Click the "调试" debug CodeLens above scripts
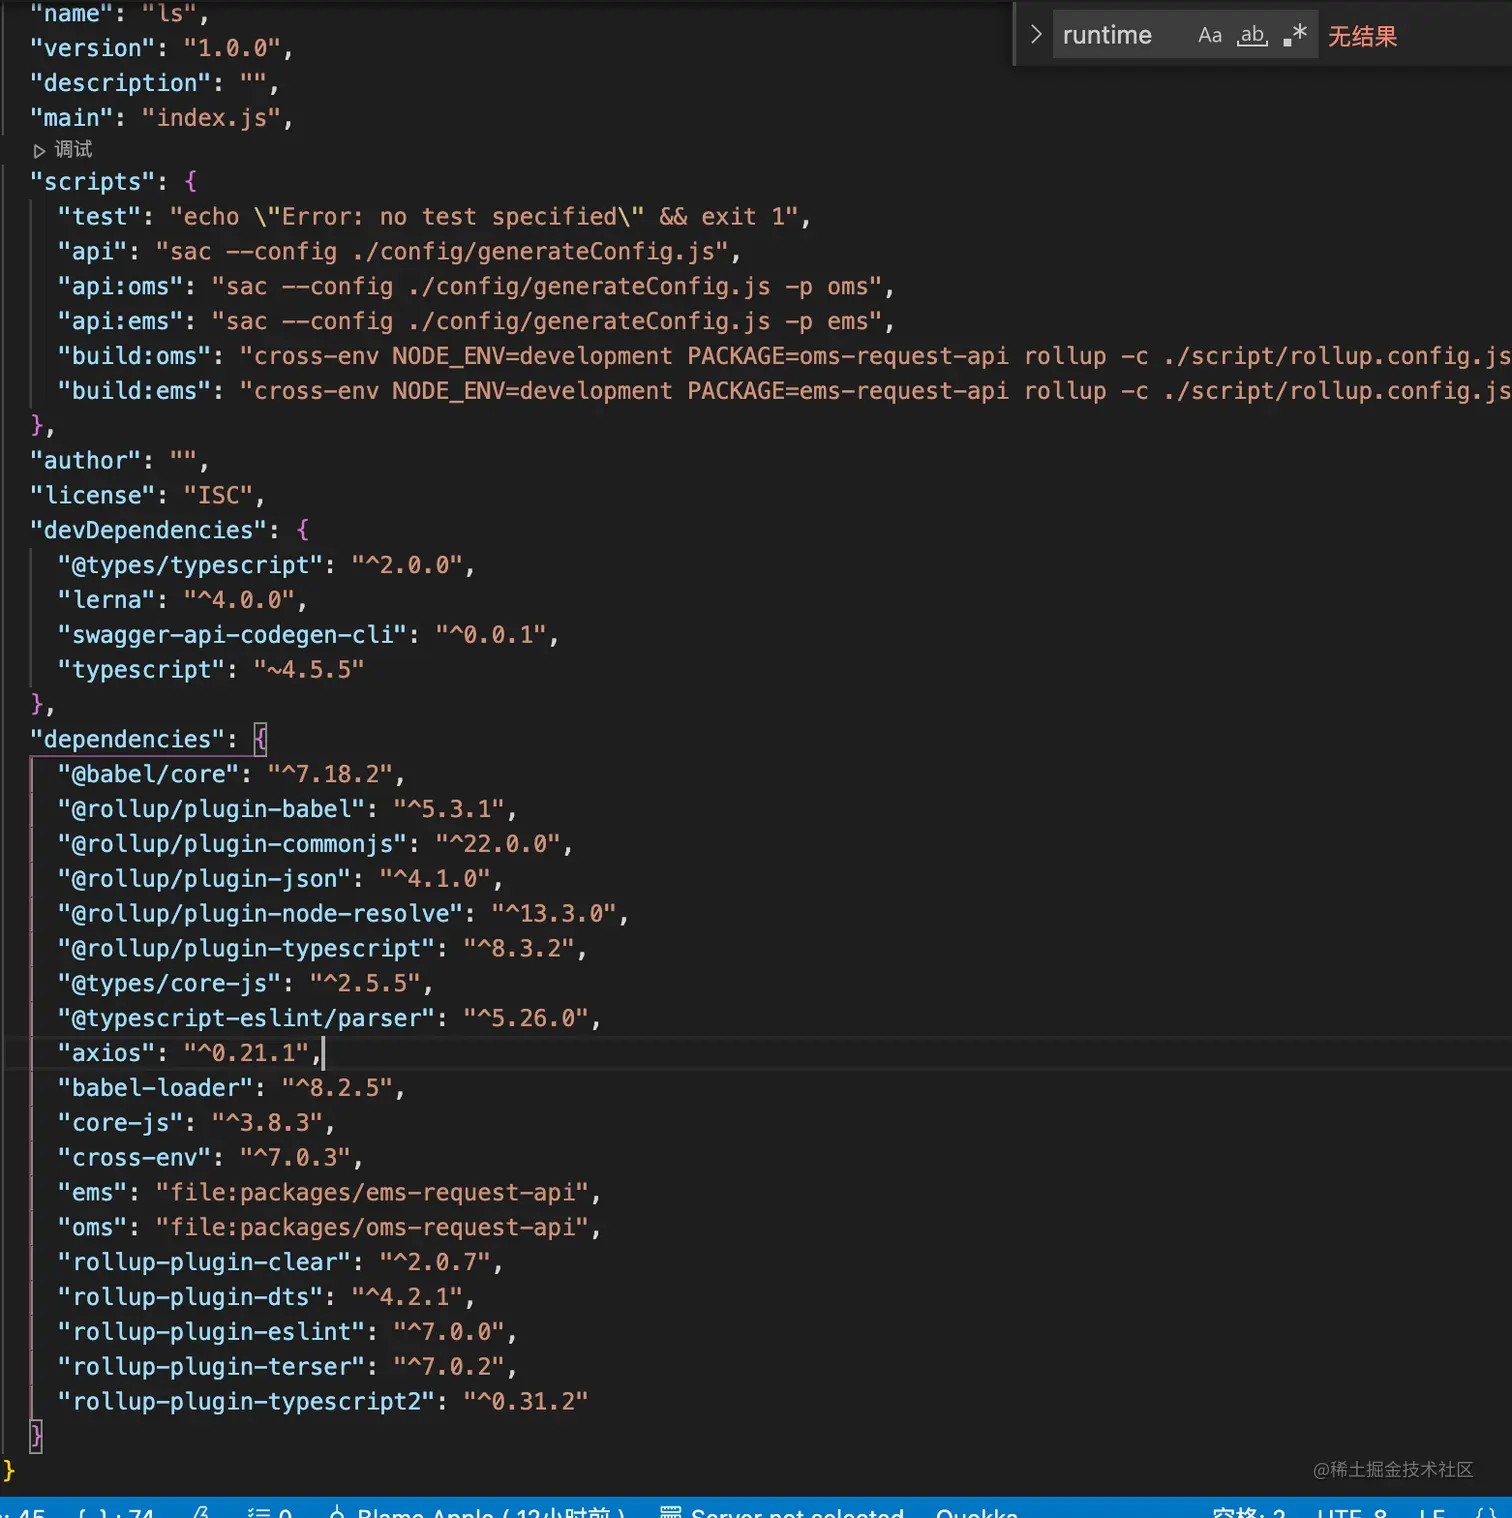This screenshot has height=1518, width=1512. [63, 150]
